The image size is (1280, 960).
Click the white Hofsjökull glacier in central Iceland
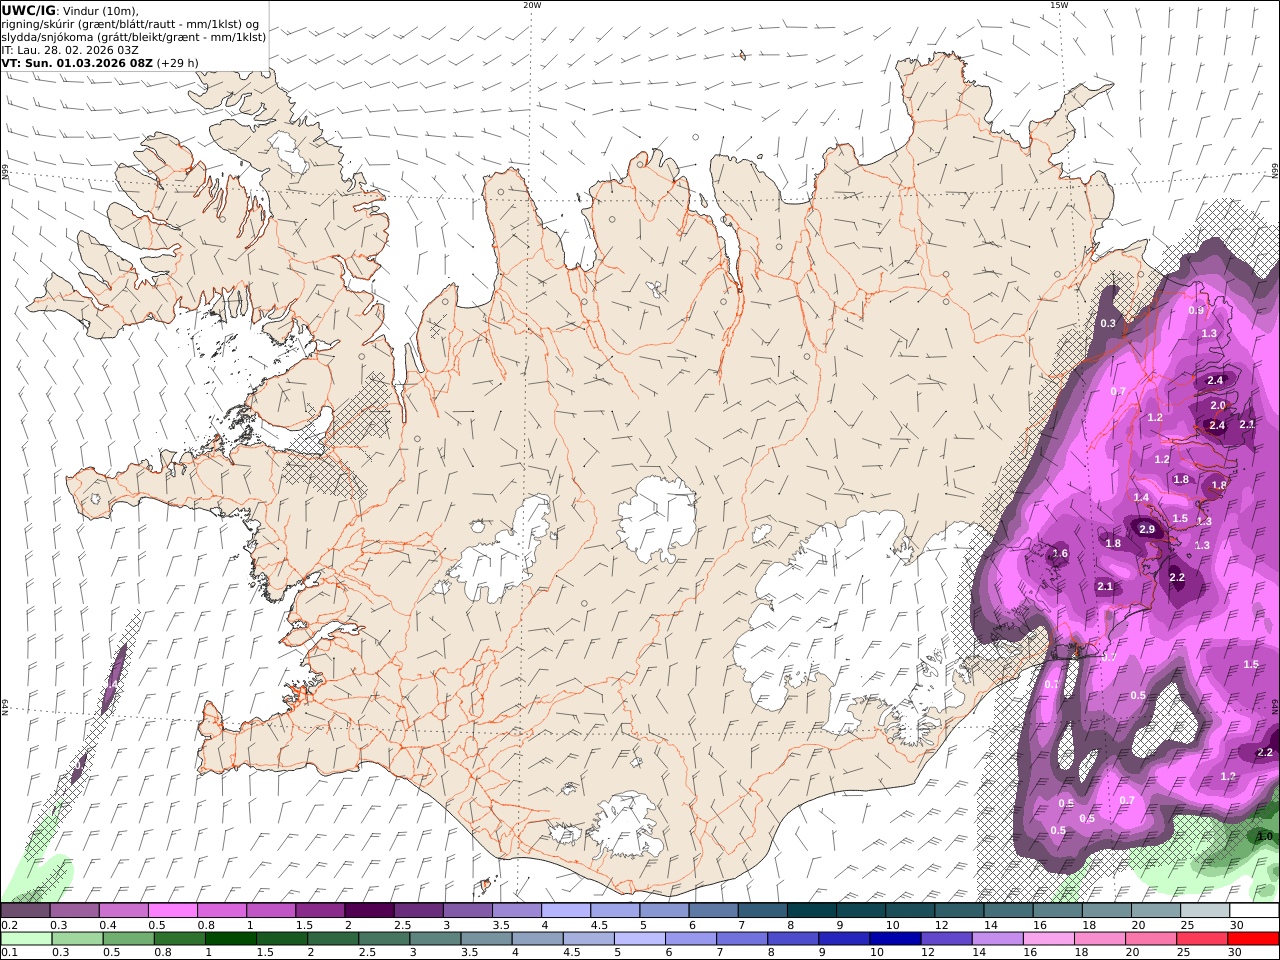(x=657, y=518)
